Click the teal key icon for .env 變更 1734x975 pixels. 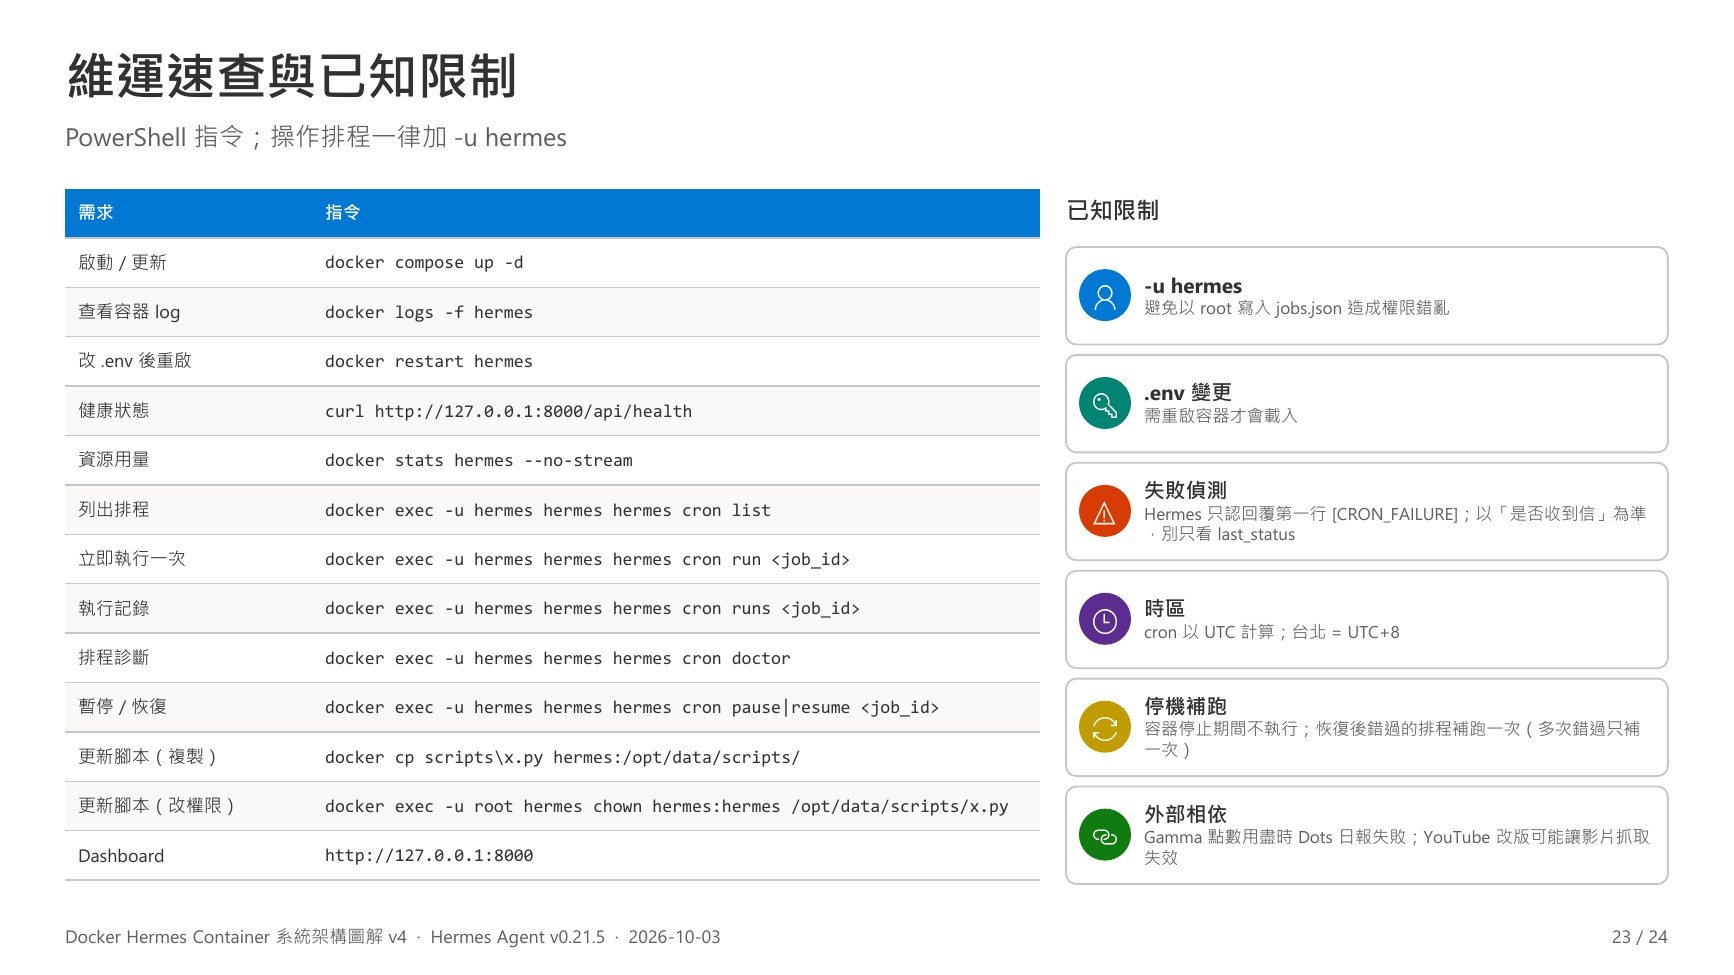pos(1104,404)
